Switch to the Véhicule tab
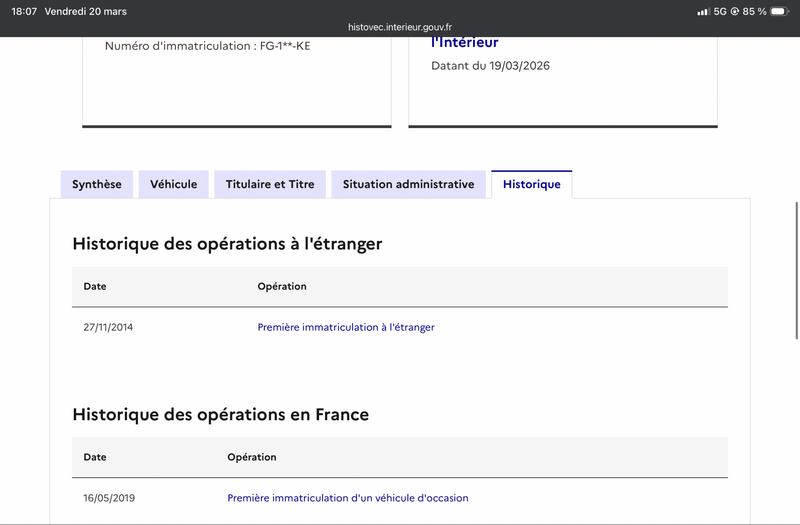The width and height of the screenshot is (800, 525). point(173,184)
